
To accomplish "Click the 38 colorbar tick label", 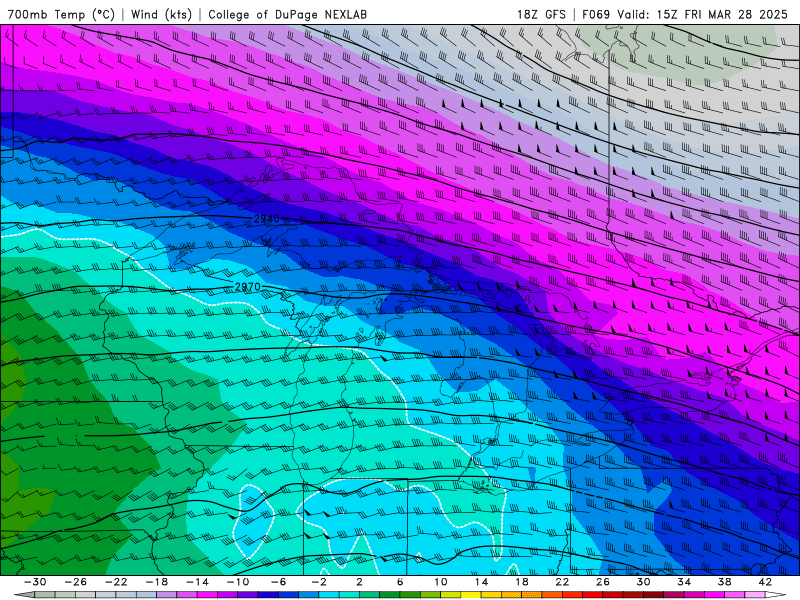I will click(724, 582).
